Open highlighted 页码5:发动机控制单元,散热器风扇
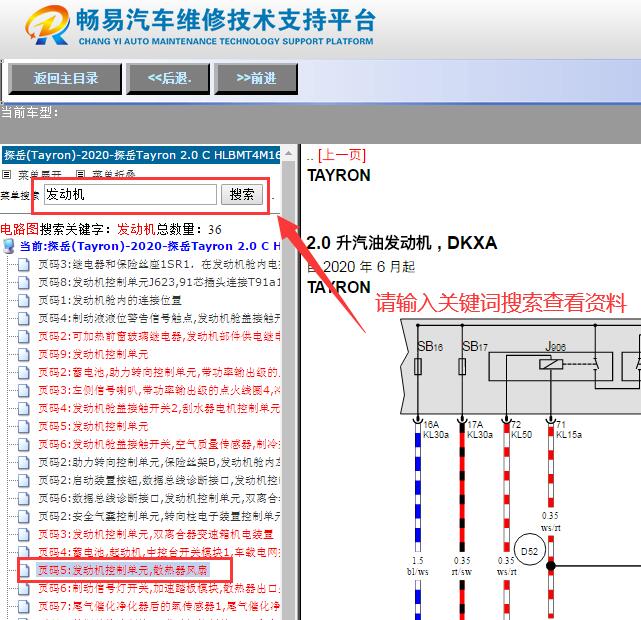 click(x=123, y=570)
